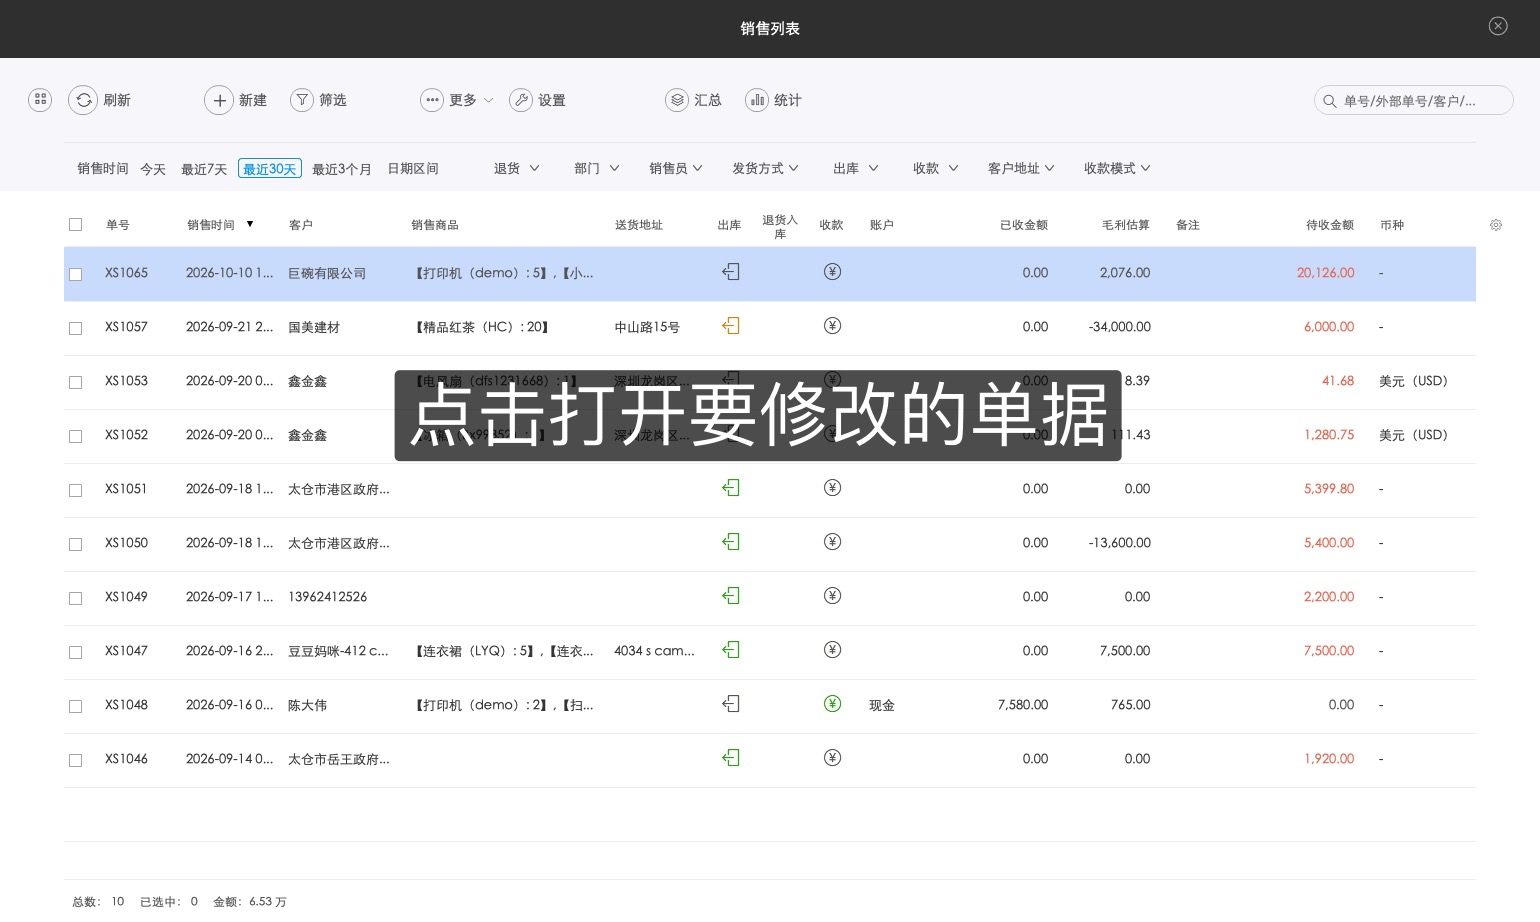1540x922 pixels.
Task: Open the 部门 filter dropdown
Action: (x=597, y=168)
